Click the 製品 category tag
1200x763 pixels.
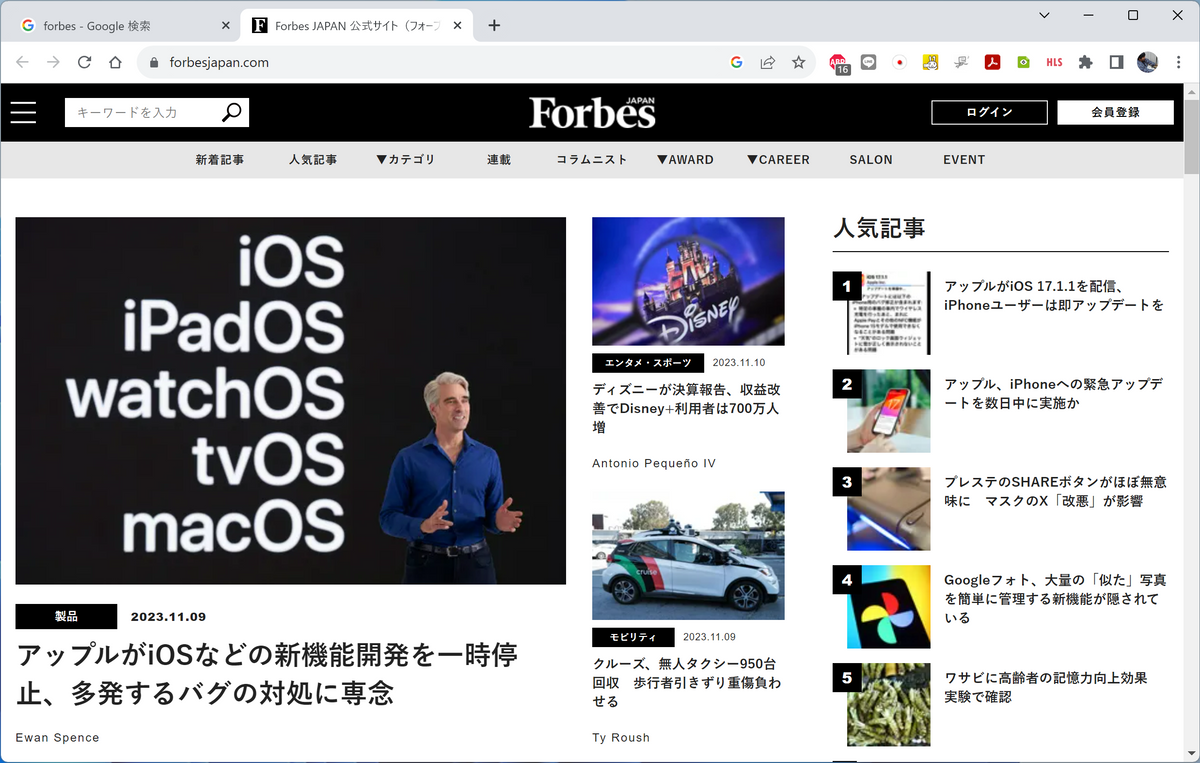click(x=66, y=616)
